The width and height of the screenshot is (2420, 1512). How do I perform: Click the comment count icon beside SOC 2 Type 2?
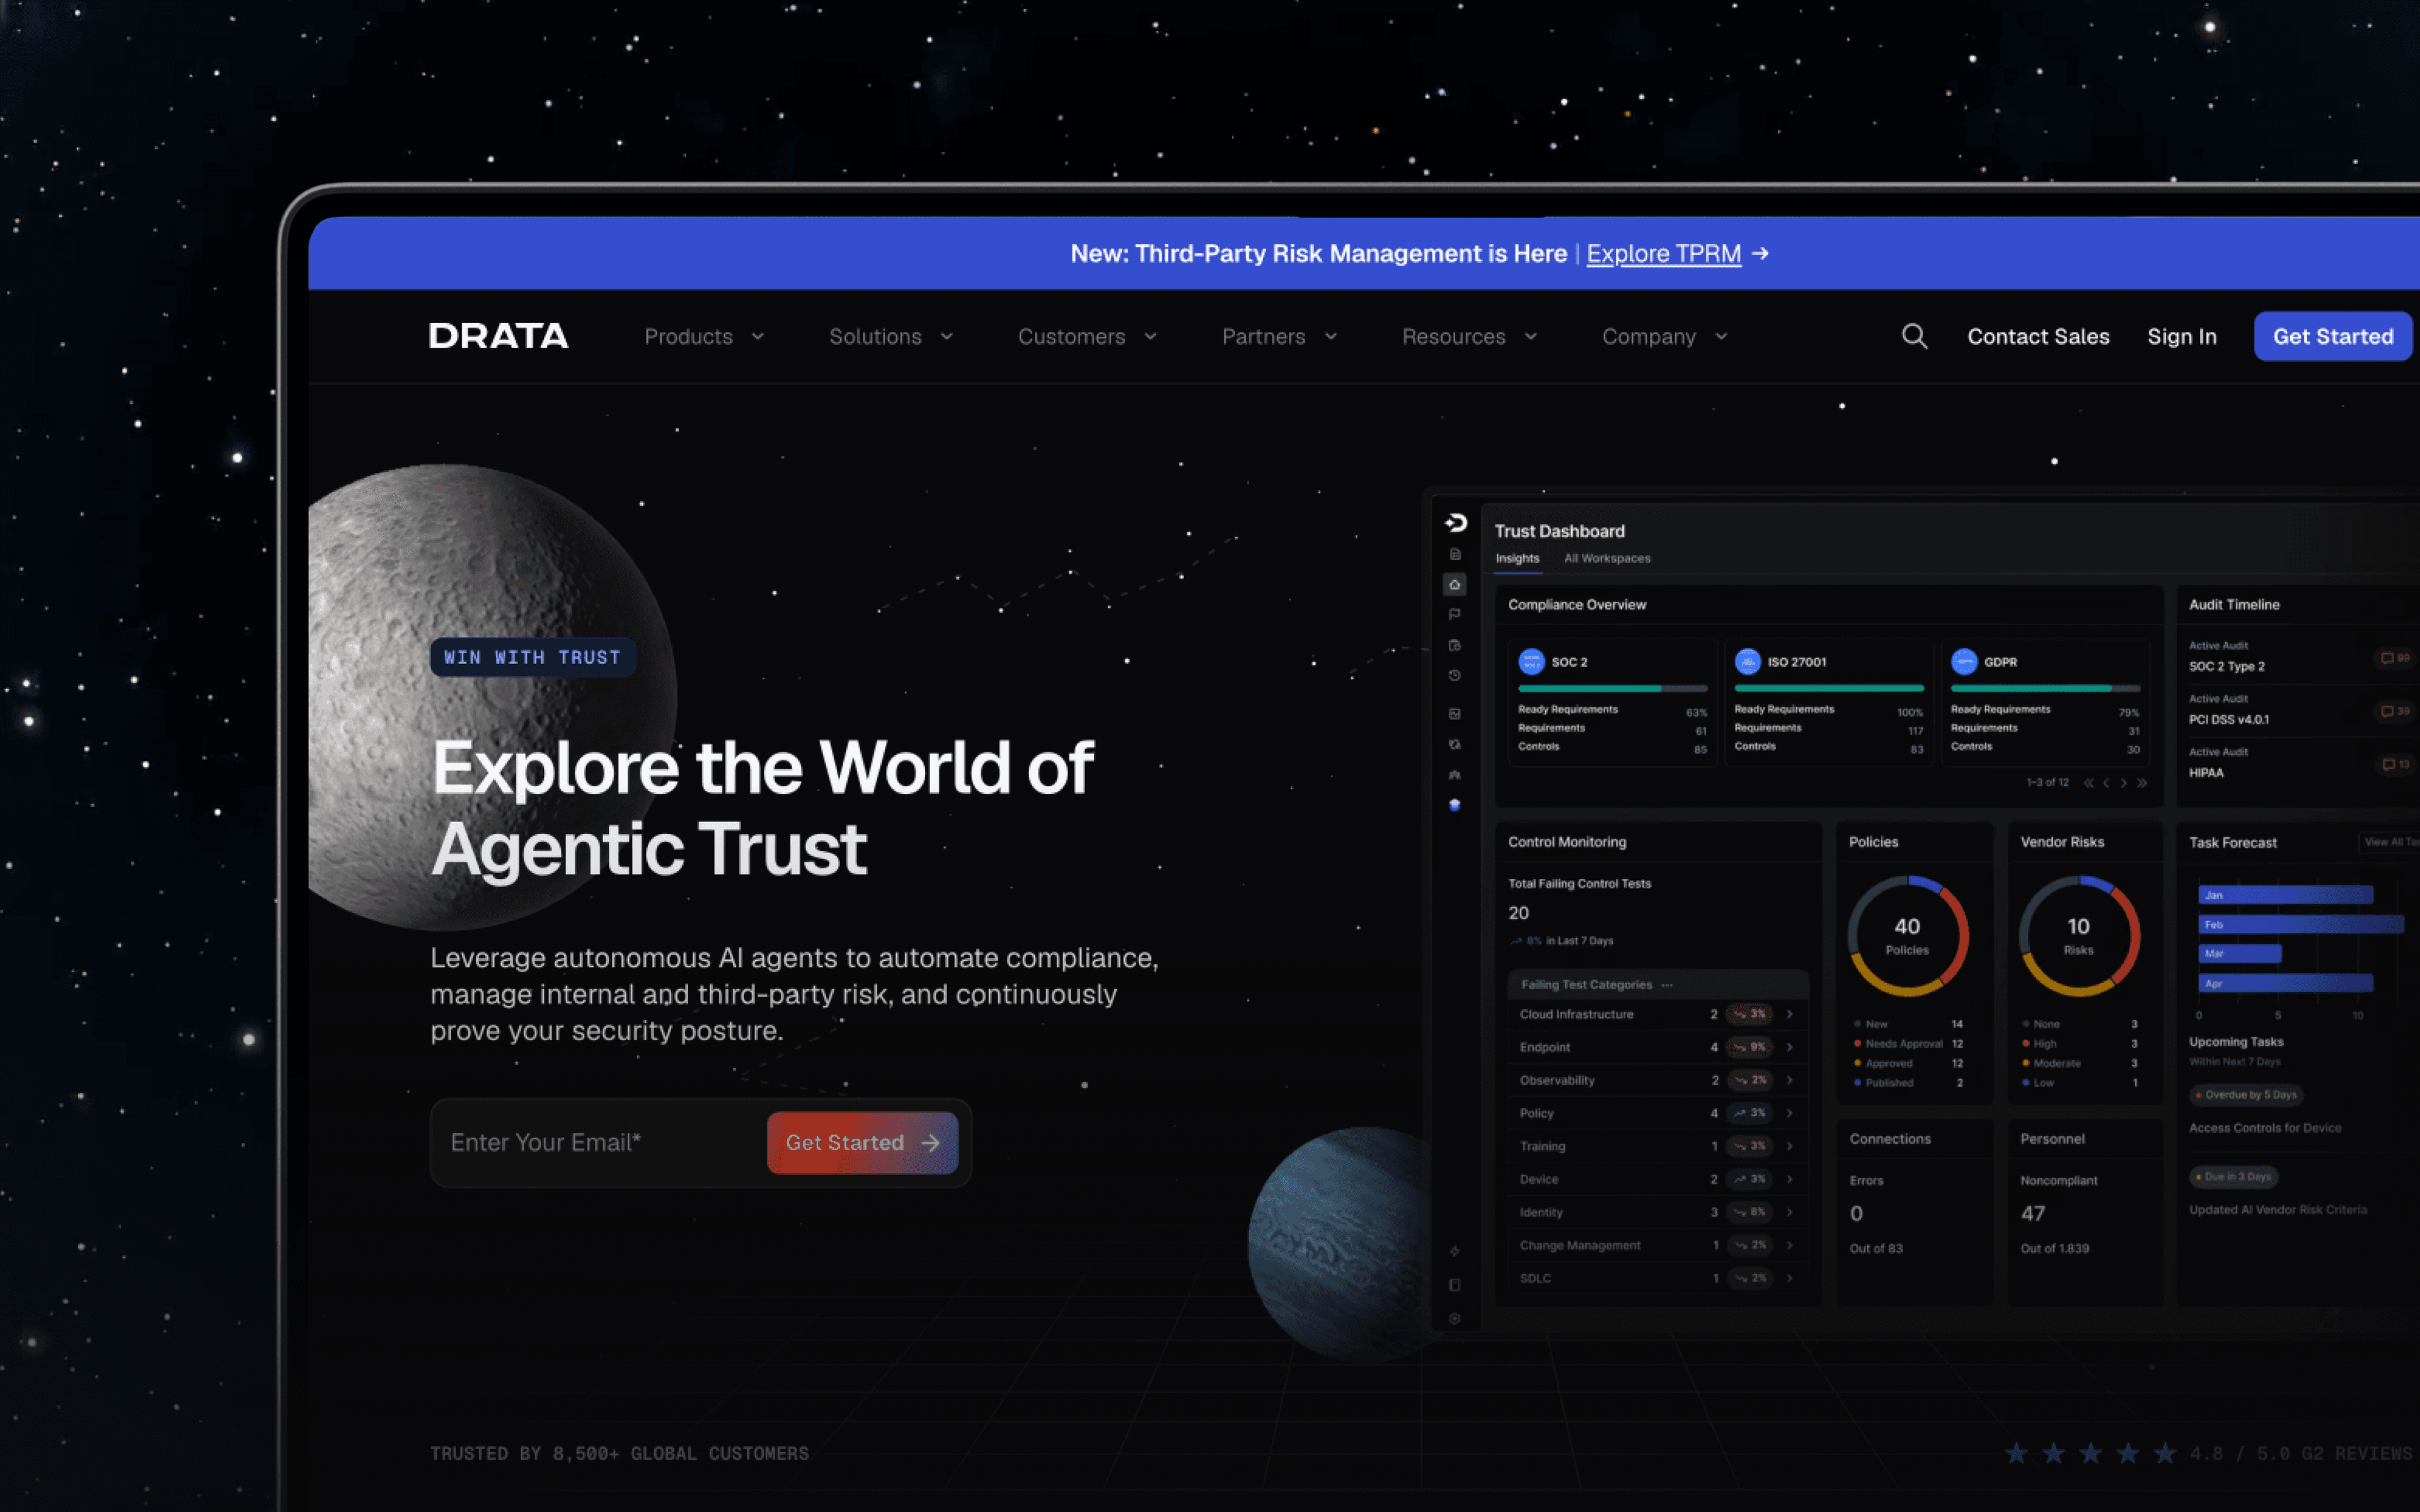2395,658
